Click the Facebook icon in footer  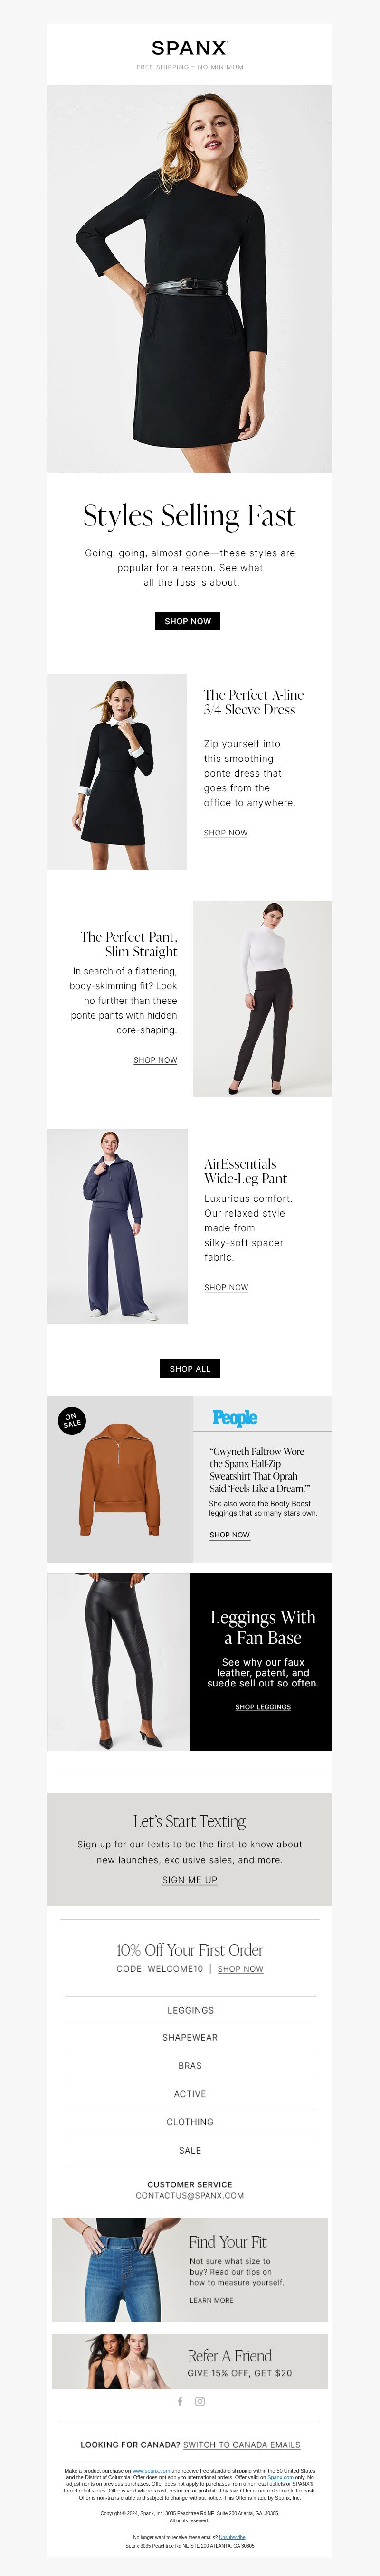click(x=180, y=2401)
